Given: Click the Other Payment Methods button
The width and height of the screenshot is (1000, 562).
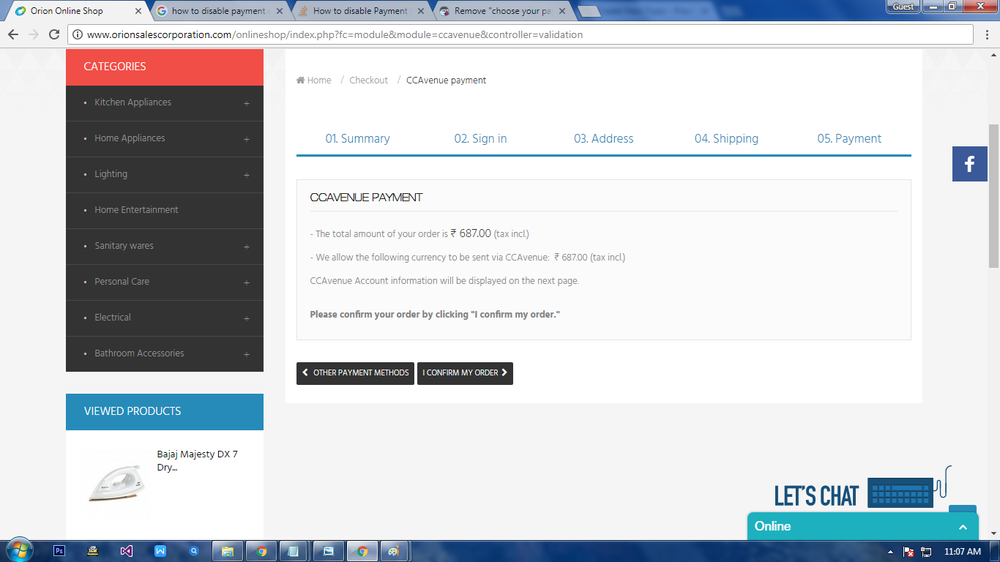Looking at the screenshot, I should 355,373.
